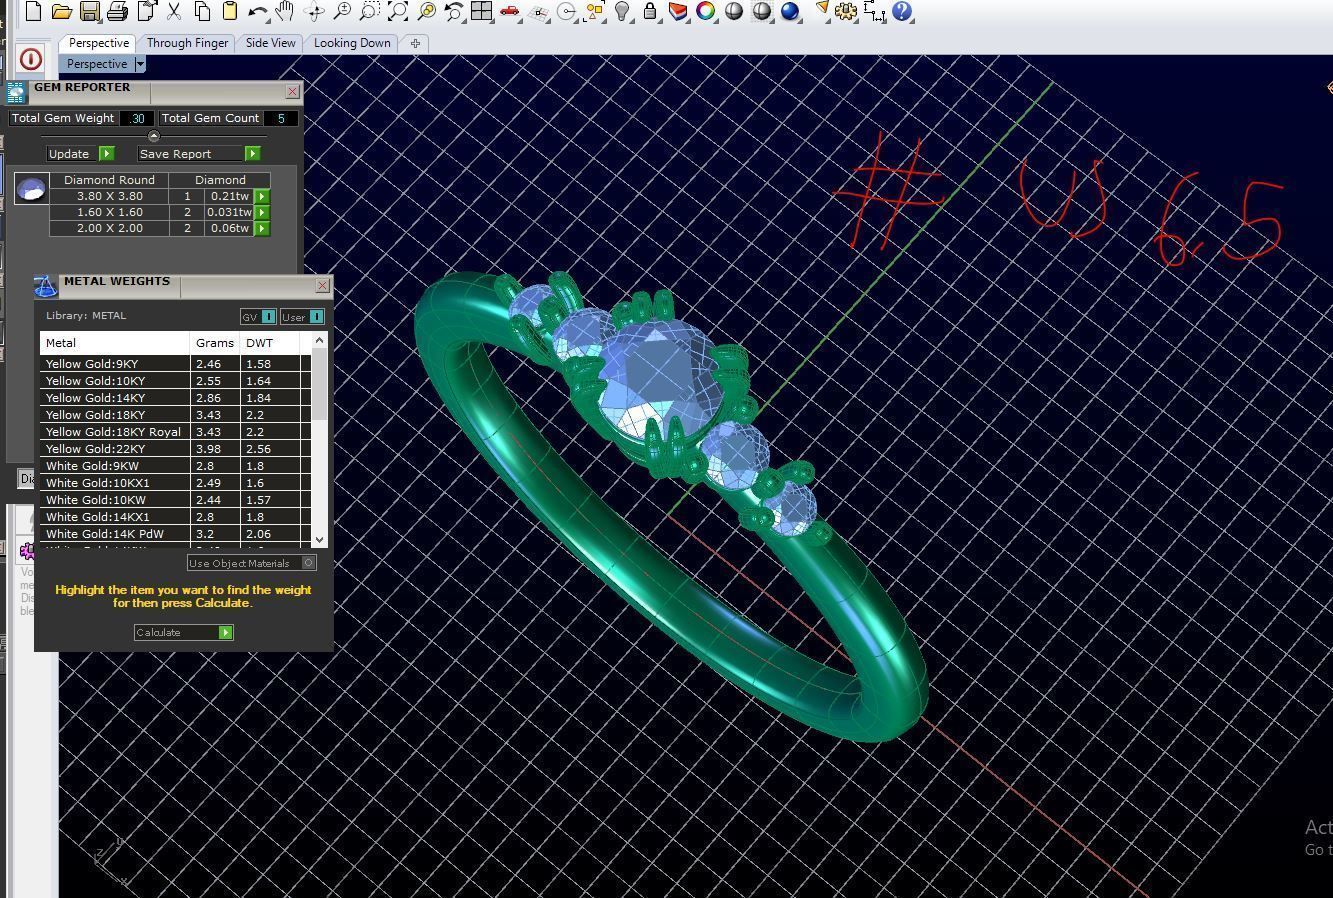
Task: Expand the 2.00 X 2.00 gem row arrow
Action: click(262, 229)
